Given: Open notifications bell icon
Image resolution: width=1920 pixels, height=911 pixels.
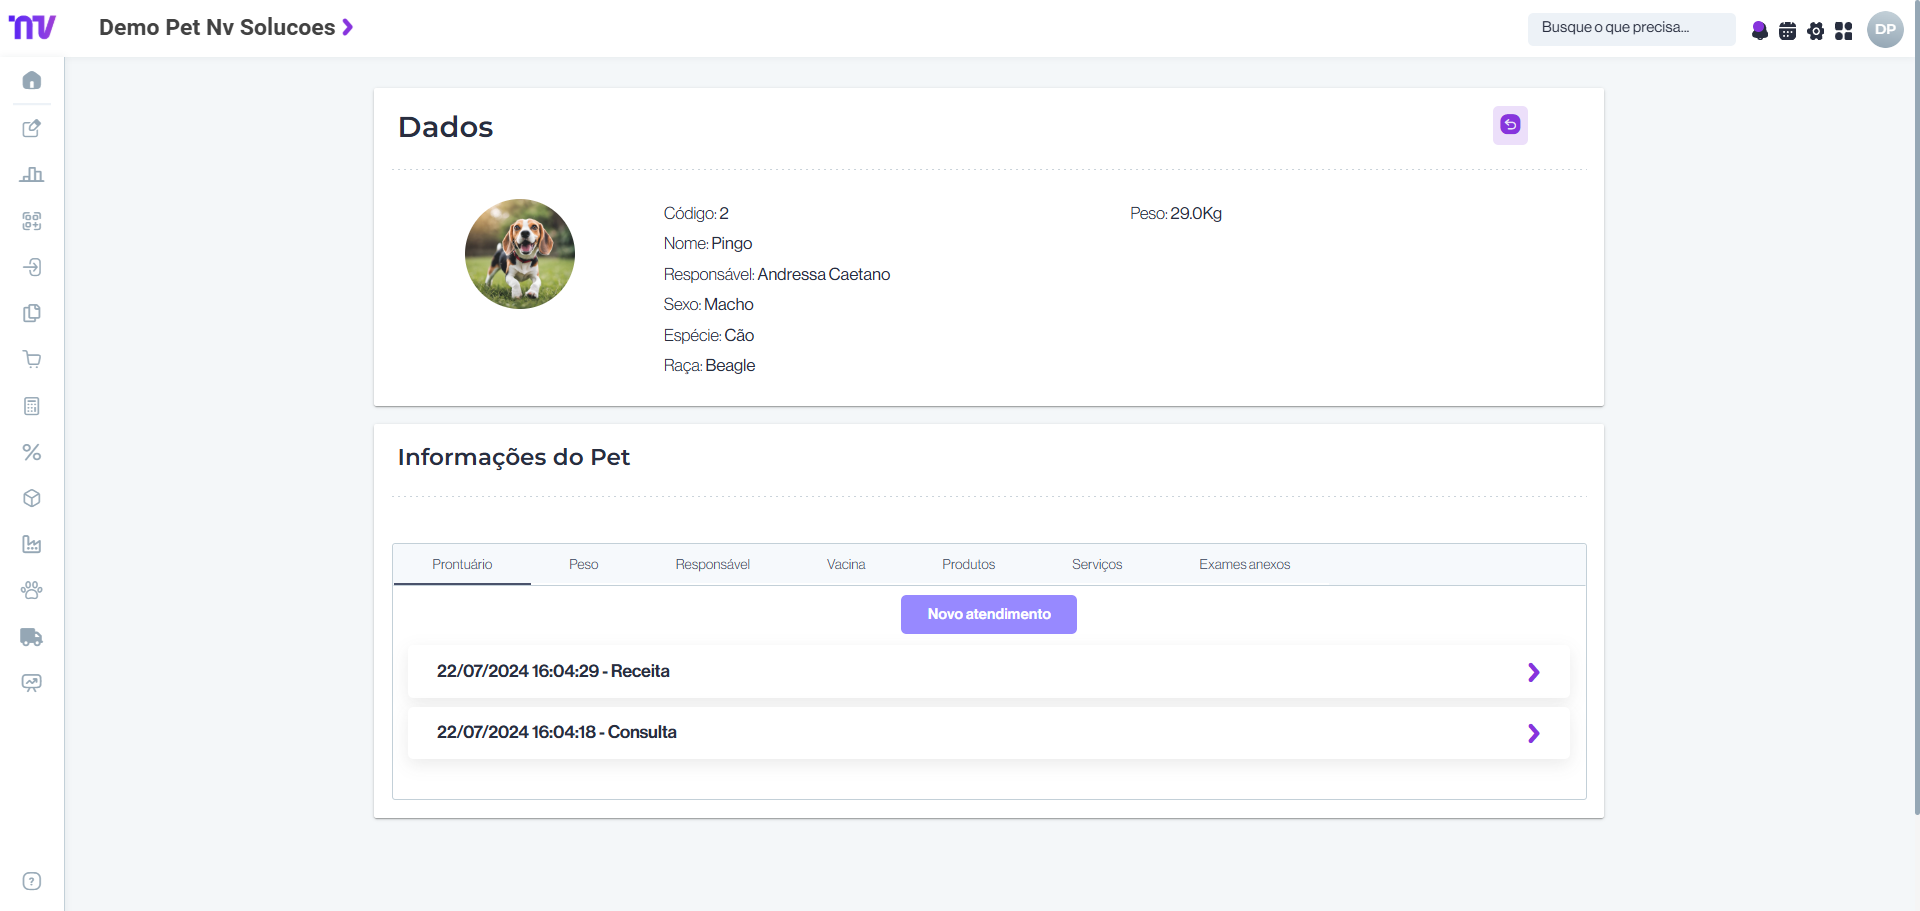Looking at the screenshot, I should (x=1760, y=31).
